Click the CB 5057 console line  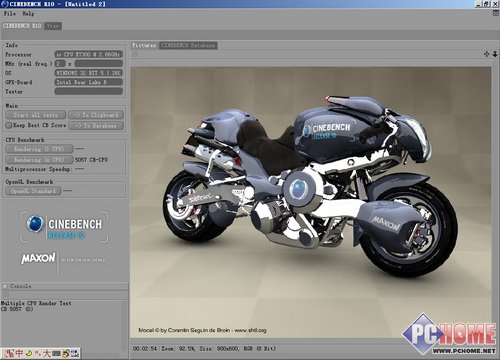[17, 309]
